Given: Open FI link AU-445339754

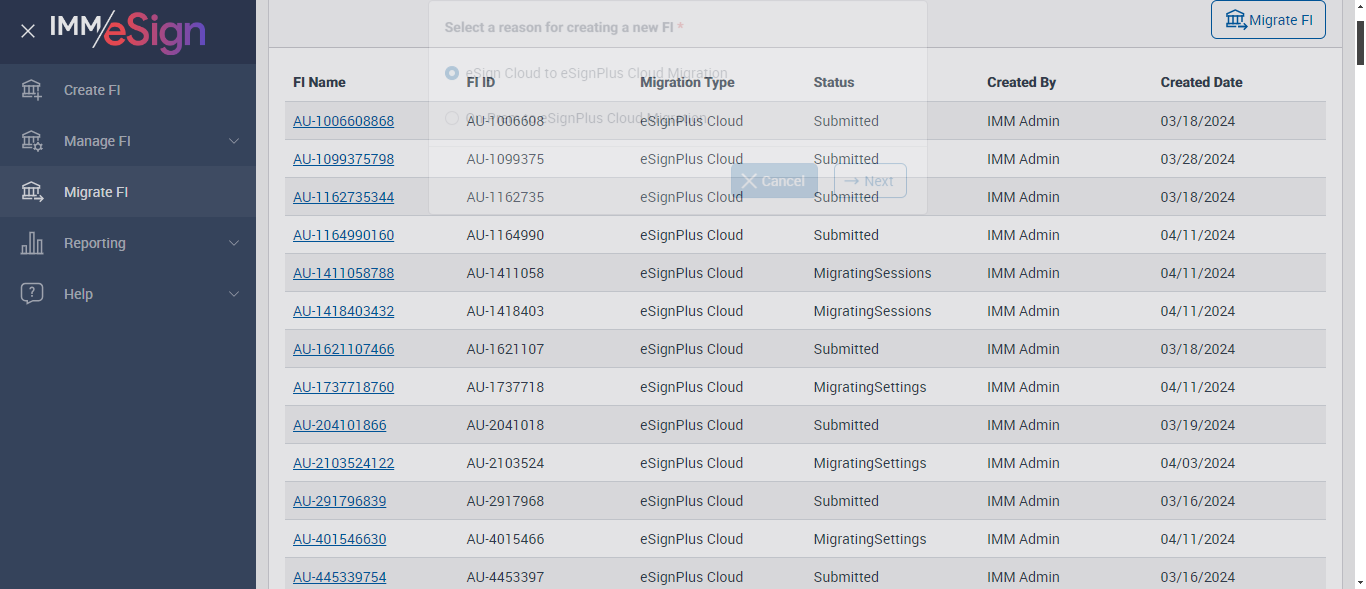Looking at the screenshot, I should click(339, 577).
